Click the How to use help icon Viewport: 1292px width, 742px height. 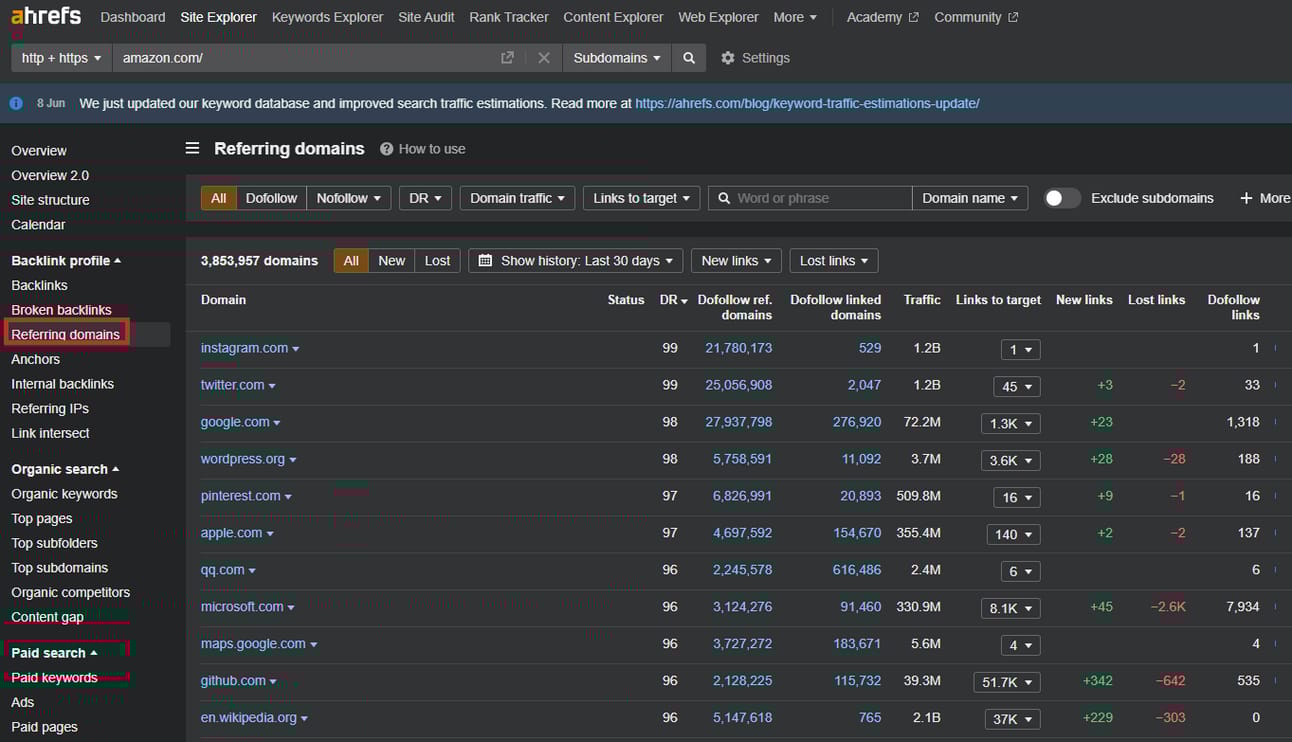pyautogui.click(x=386, y=149)
